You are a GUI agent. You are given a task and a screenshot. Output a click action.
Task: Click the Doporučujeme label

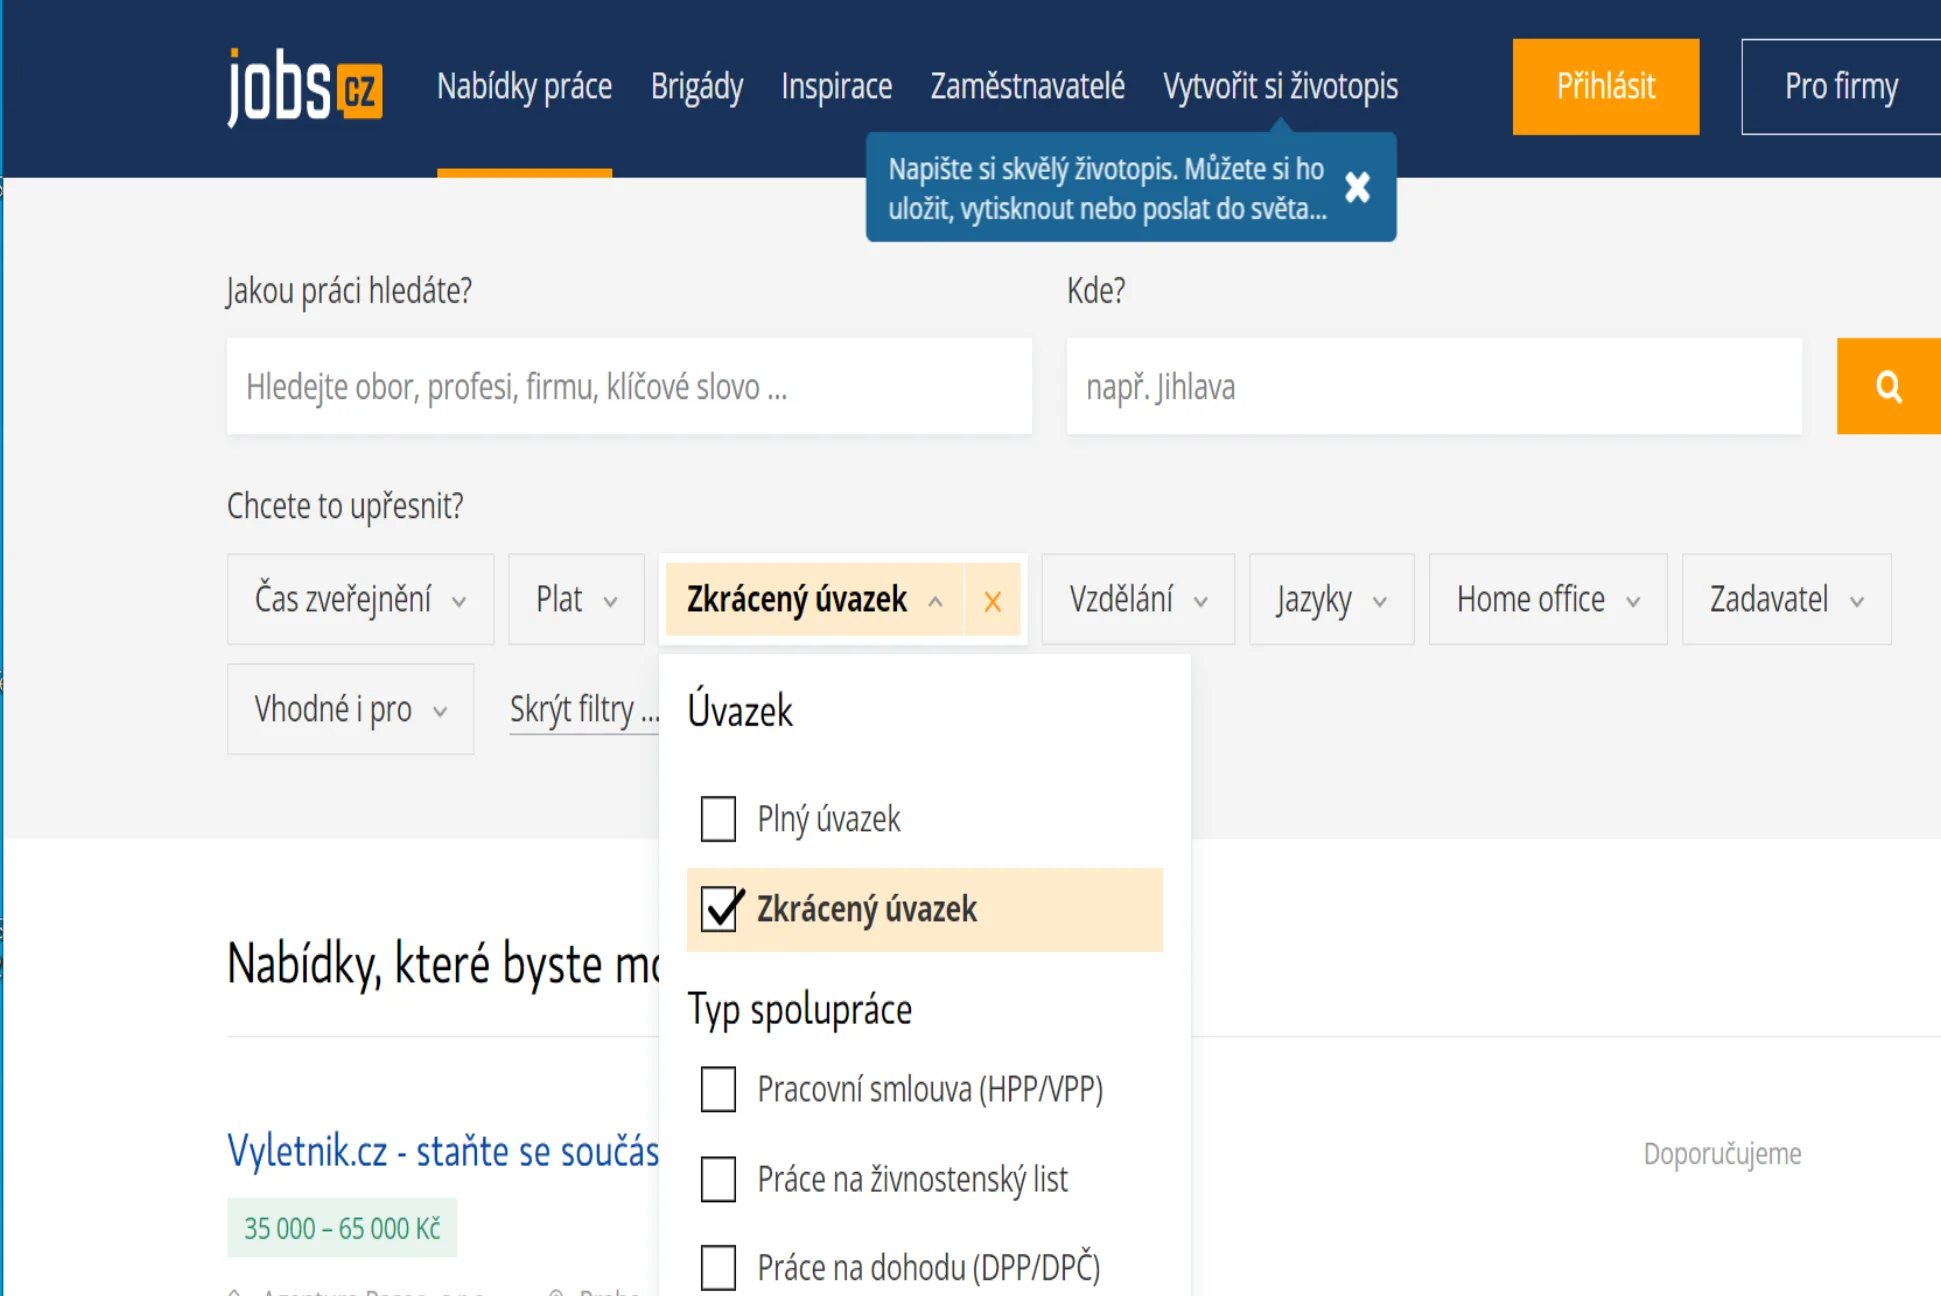pos(1722,1154)
